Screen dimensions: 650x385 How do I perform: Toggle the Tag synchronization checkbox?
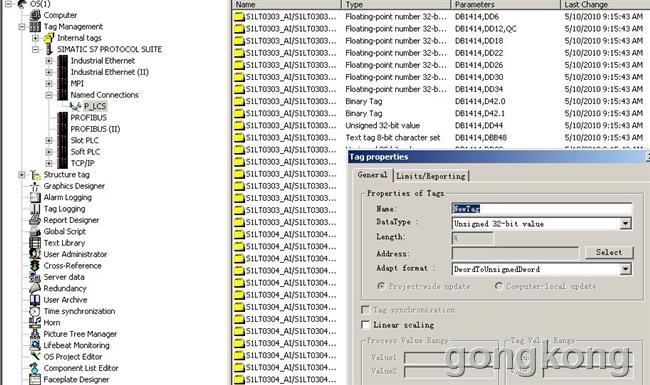pos(365,310)
